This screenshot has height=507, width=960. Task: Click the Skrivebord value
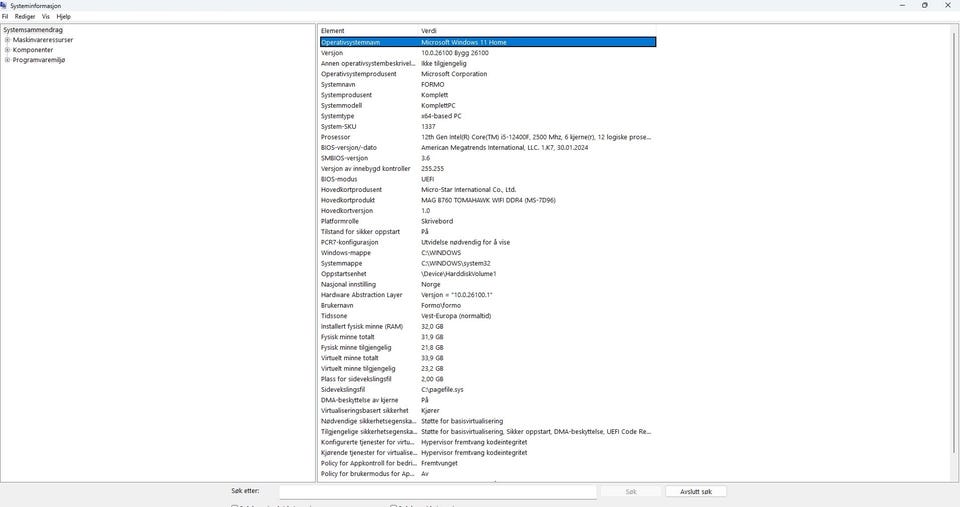coord(437,221)
